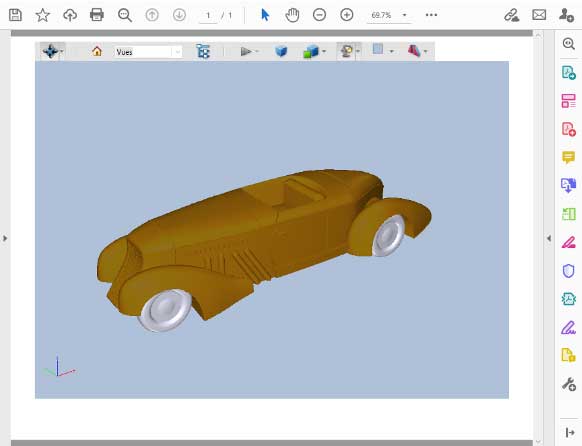582x446 pixels.
Task: Open yellow Send for Comments tool
Action: tap(568, 355)
